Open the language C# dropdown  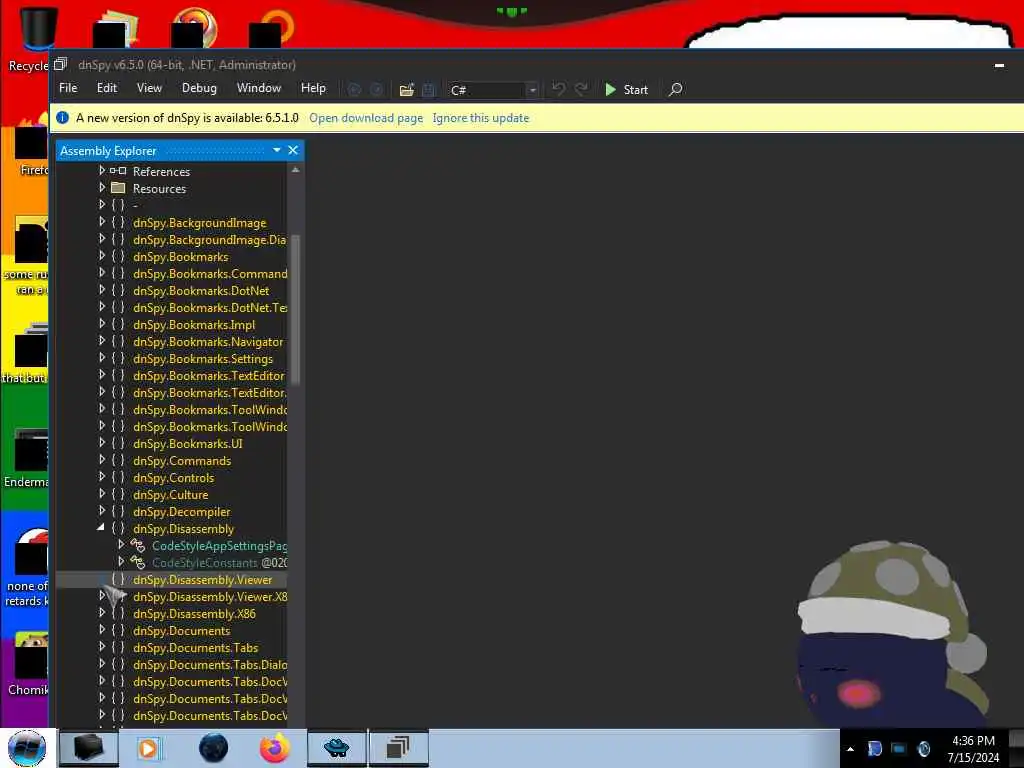pos(532,90)
